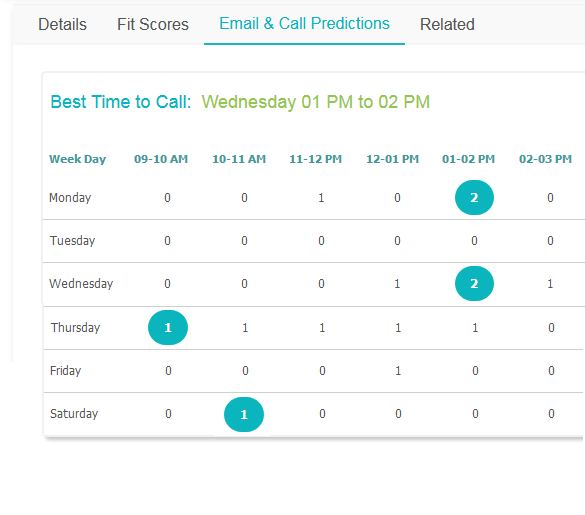Click the 09-10 AM column header
Screen dimensions: 585x515
tap(161, 159)
